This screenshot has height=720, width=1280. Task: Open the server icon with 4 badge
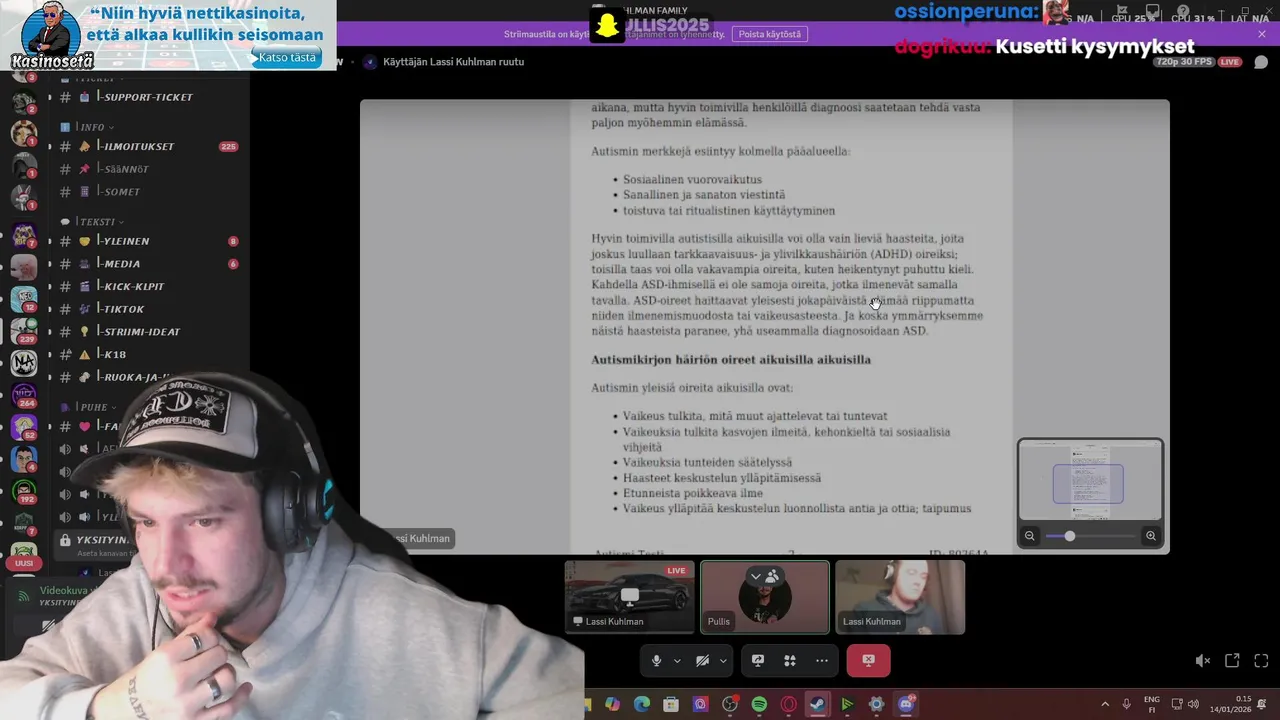pos(24,459)
